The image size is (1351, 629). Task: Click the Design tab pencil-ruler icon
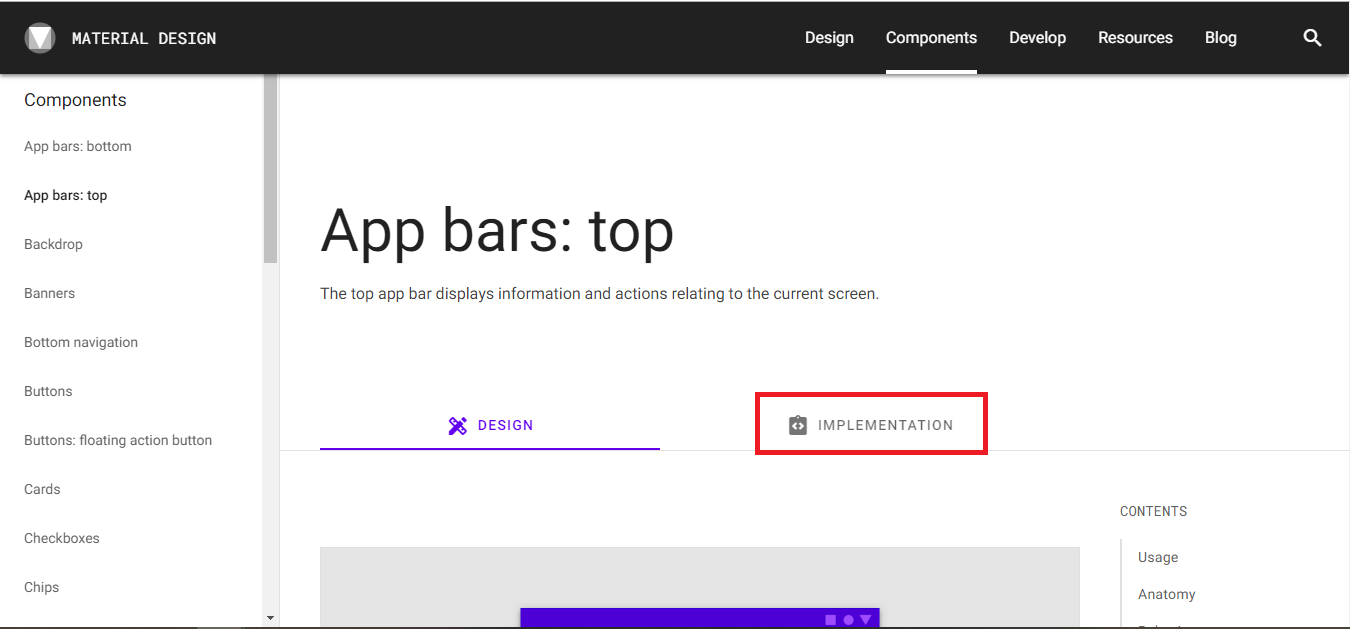458,426
